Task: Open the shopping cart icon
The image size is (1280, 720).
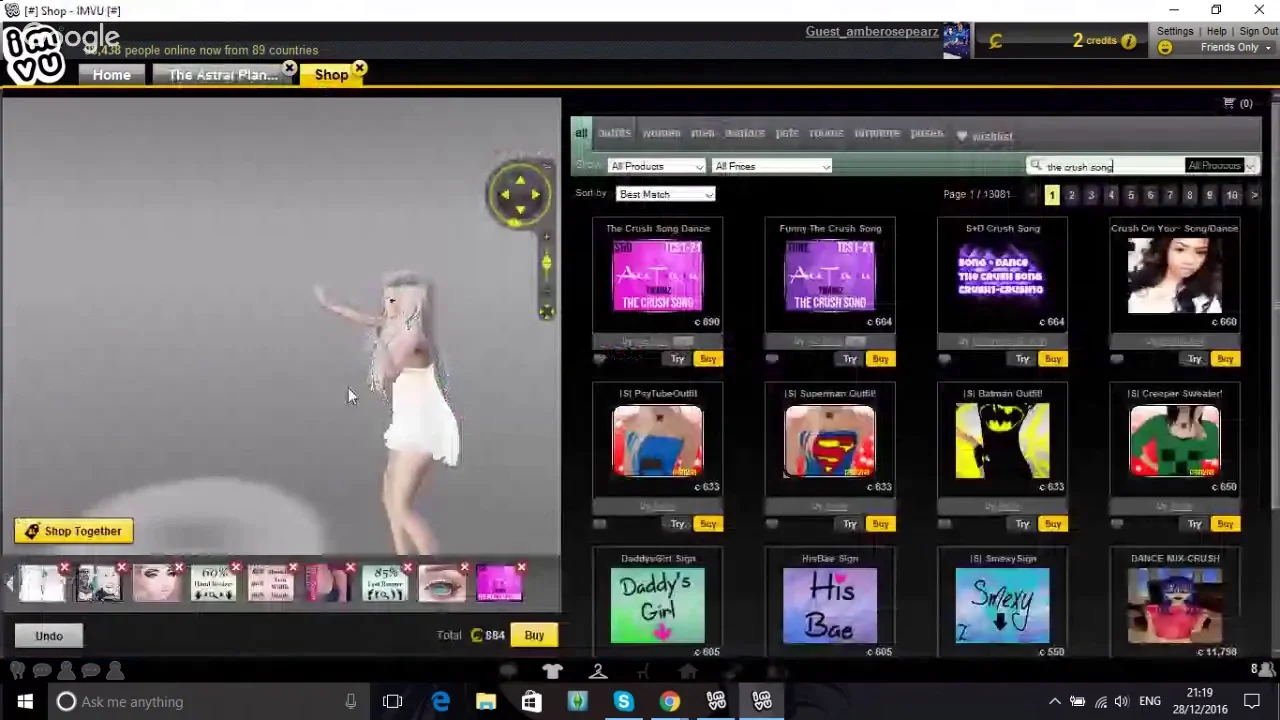Action: [x=1229, y=103]
